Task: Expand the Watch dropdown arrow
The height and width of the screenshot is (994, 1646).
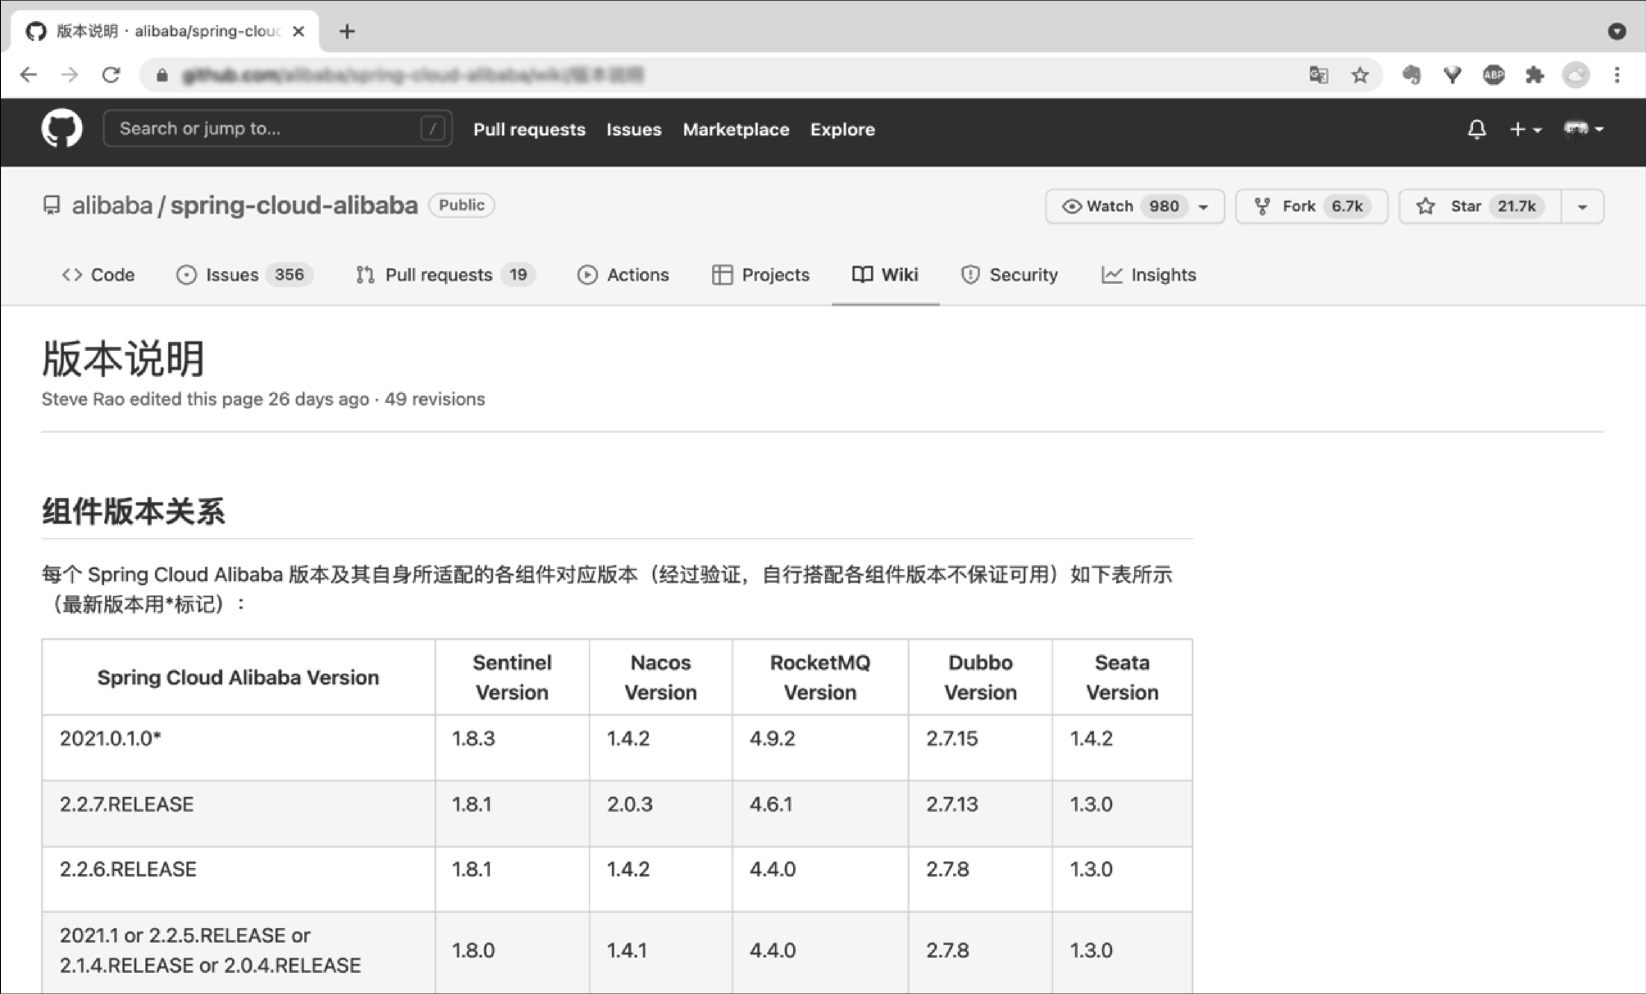Action: tap(1204, 206)
